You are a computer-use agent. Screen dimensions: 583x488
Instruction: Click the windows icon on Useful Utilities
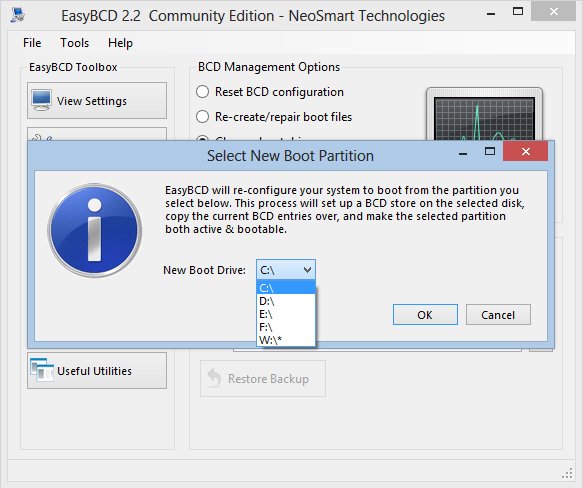point(42,370)
